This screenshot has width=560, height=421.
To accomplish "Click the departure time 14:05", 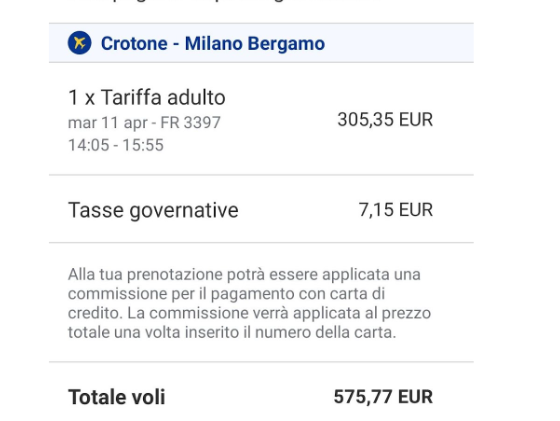I will pyautogui.click(x=89, y=145).
